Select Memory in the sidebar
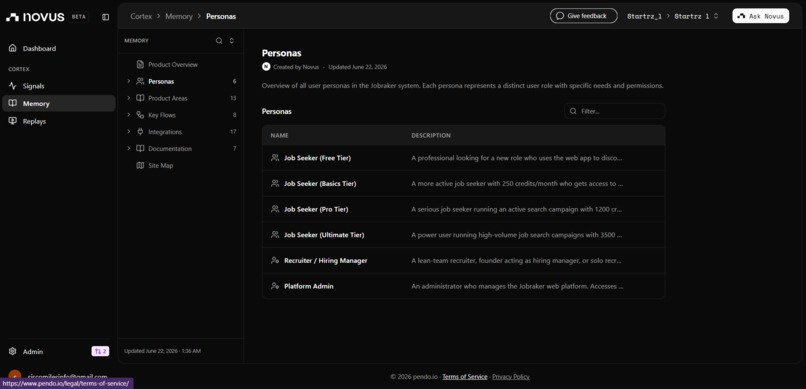Image resolution: width=806 pixels, height=389 pixels. [x=59, y=103]
